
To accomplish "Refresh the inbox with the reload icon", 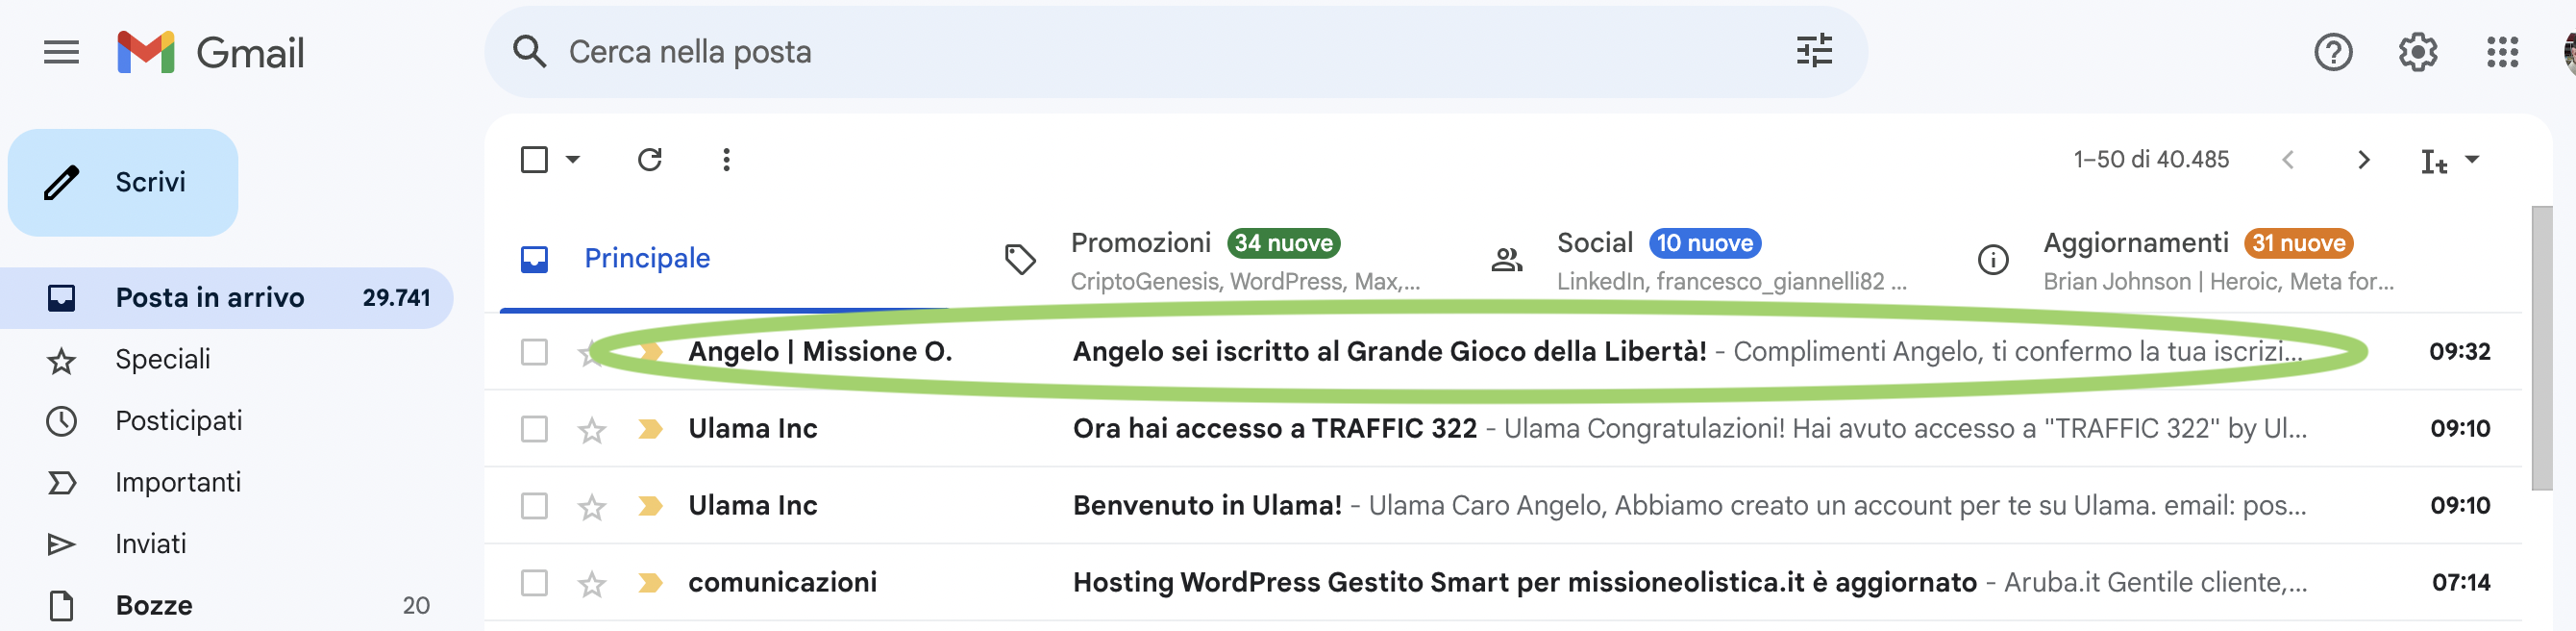I will [650, 160].
